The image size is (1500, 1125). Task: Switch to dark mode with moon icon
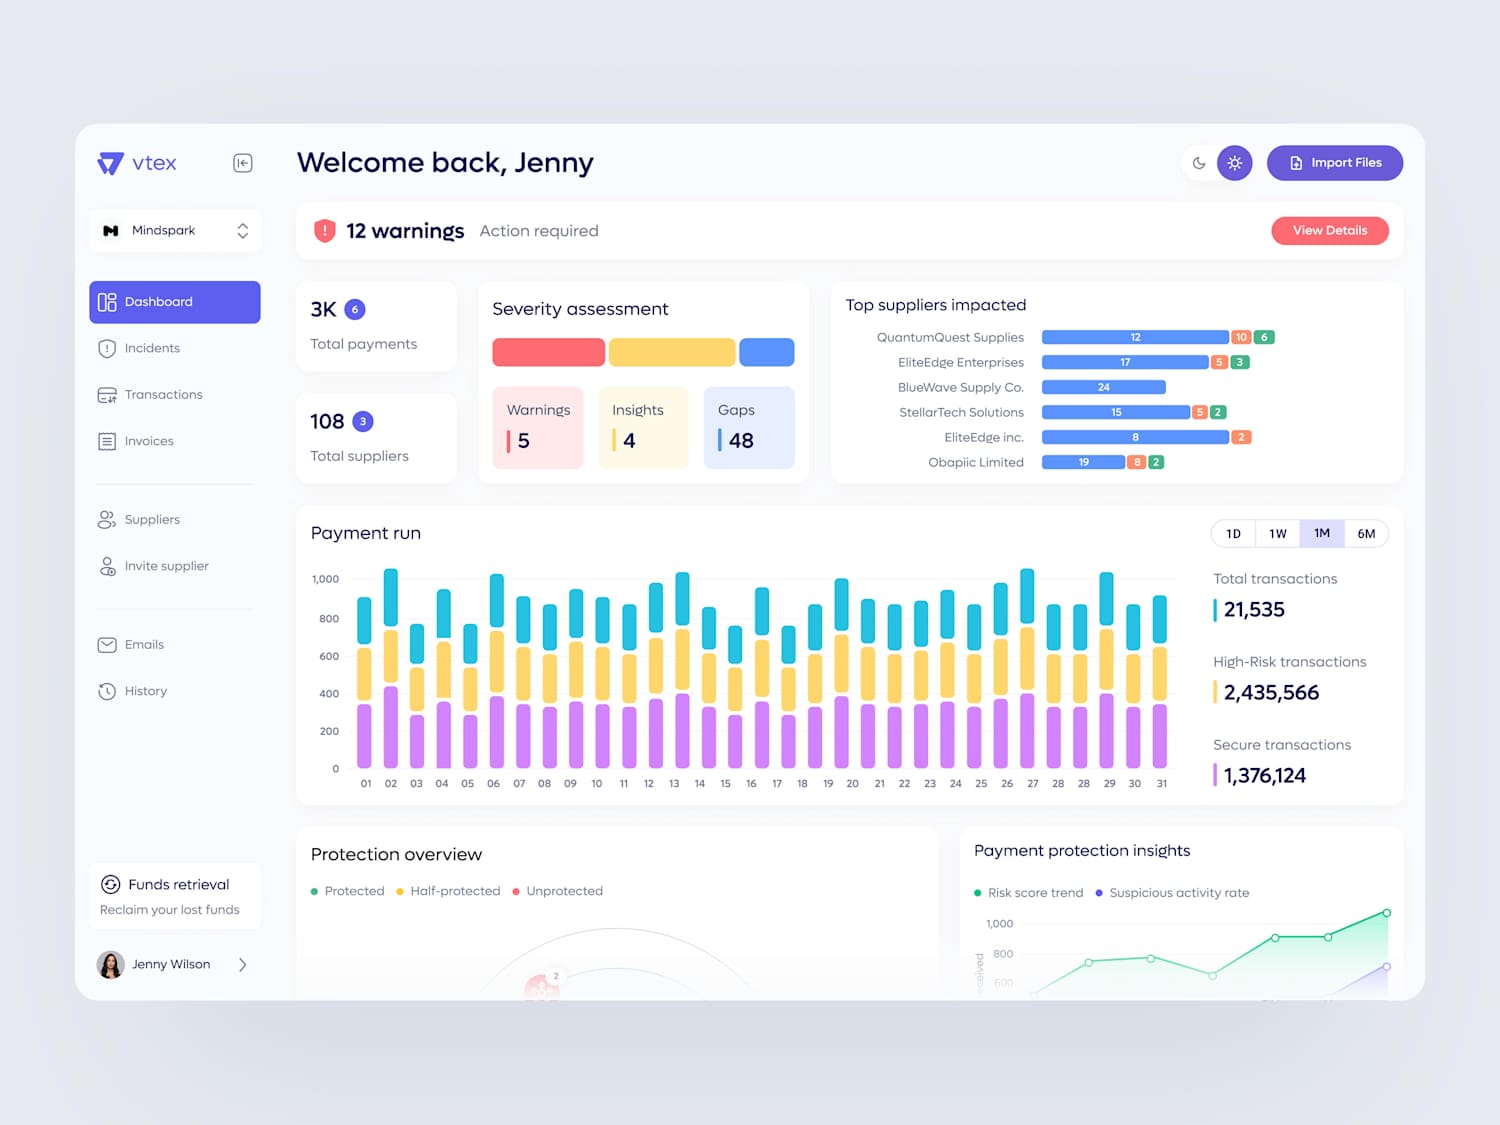tap(1199, 163)
